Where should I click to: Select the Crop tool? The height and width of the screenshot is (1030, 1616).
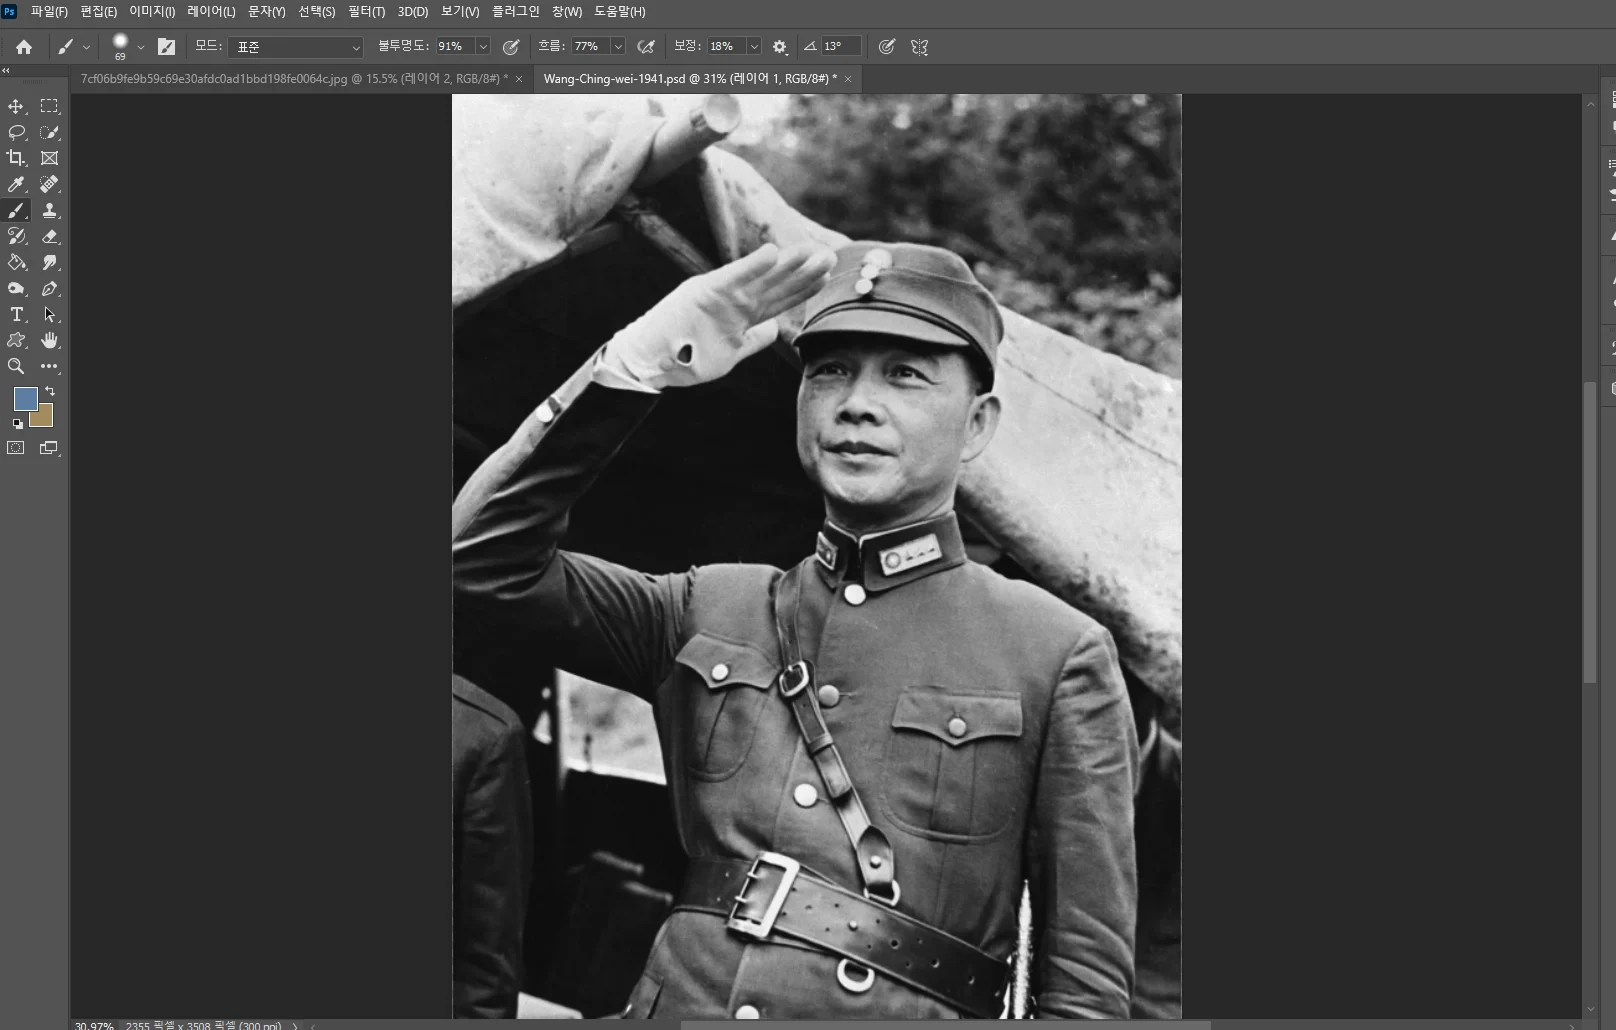tap(16, 158)
